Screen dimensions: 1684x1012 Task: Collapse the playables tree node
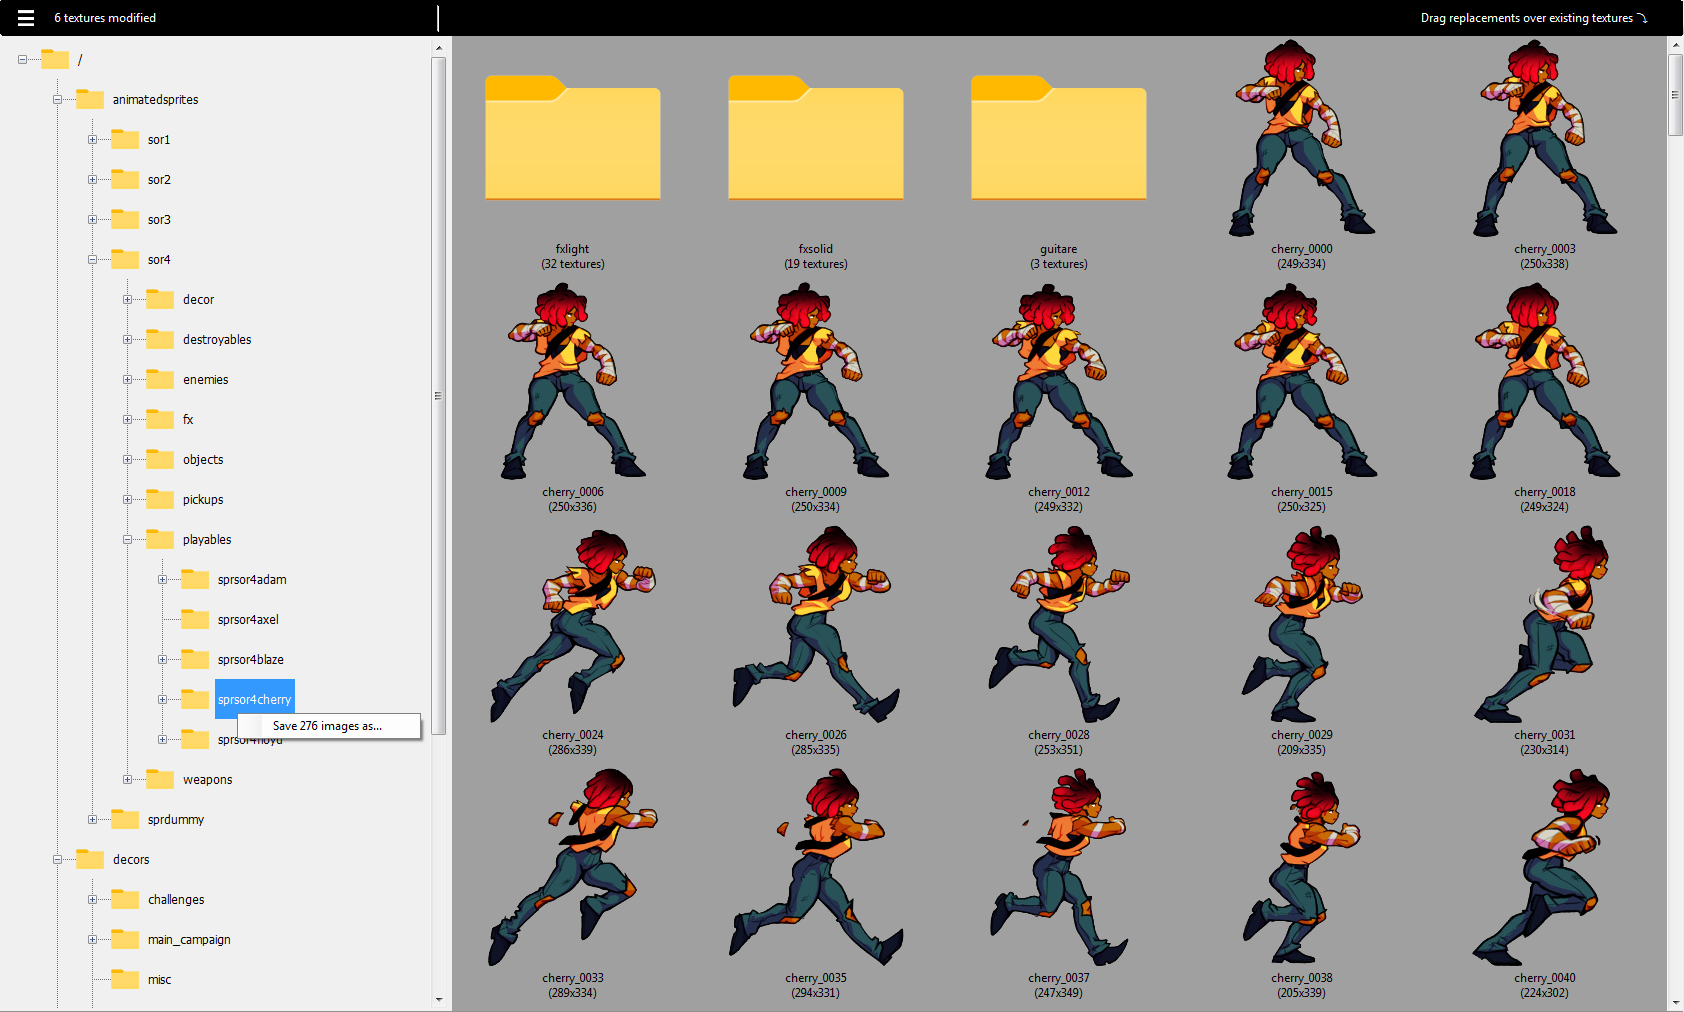(x=127, y=540)
